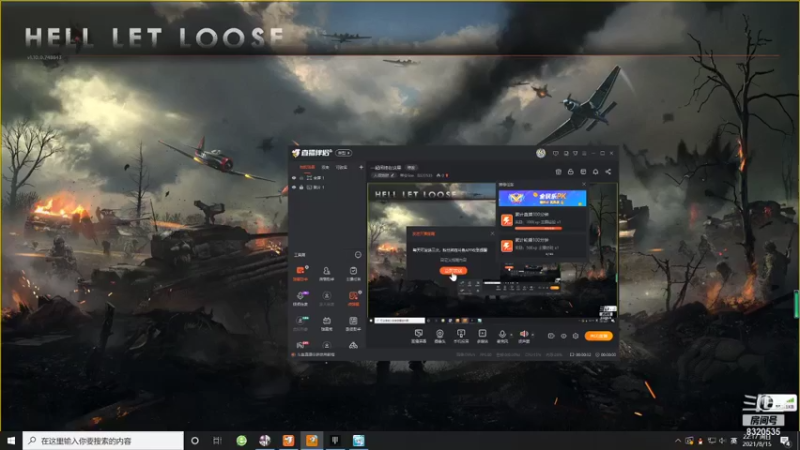Open the TV-shaped tool icon
Viewport: 800px width, 450px height.
[x=327, y=323]
